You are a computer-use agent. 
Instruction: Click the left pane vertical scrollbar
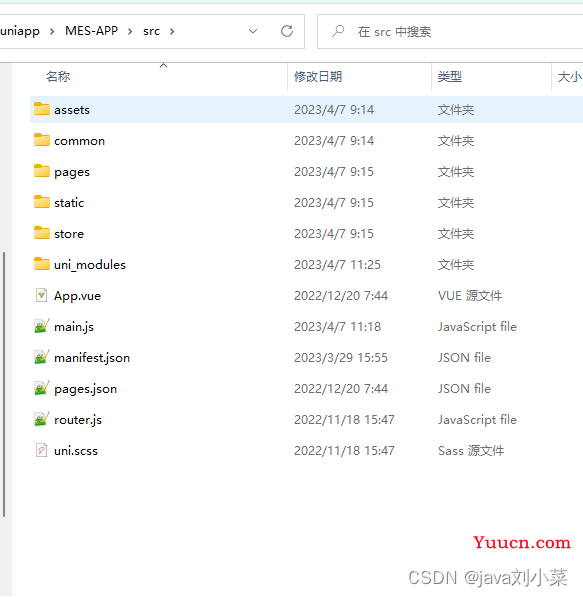[4, 385]
